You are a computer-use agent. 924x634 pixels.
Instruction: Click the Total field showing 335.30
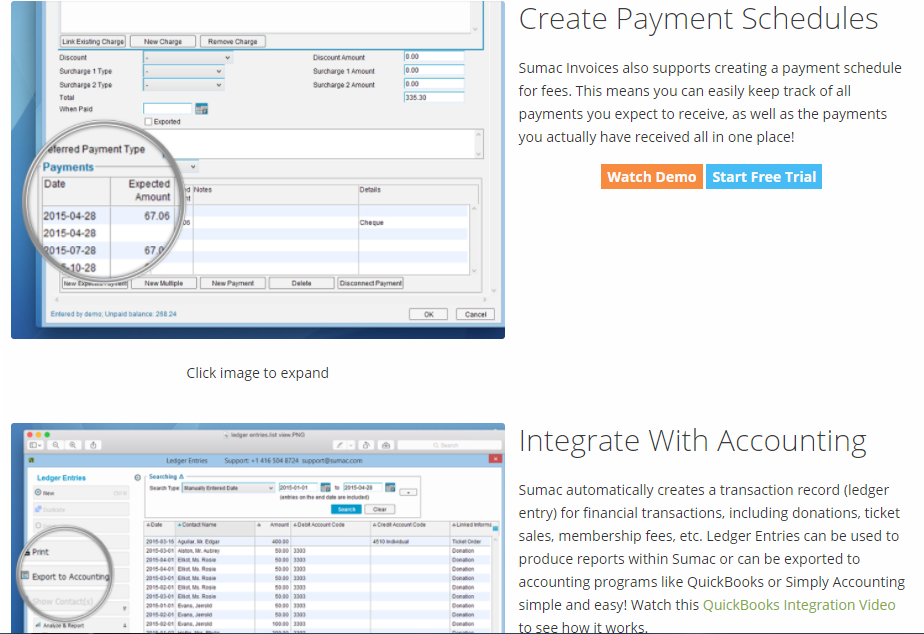434,97
